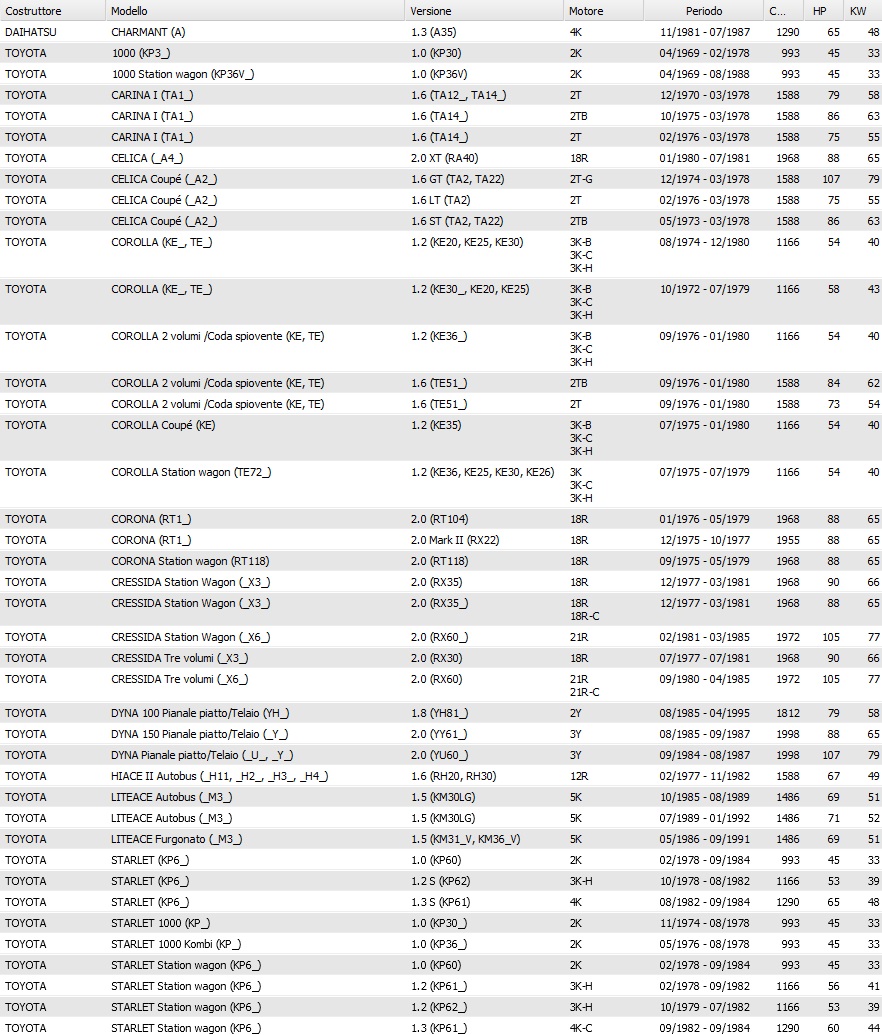Click period 02/1978 - 09/1982
The width and height of the screenshot is (882, 1035).
(x=704, y=986)
